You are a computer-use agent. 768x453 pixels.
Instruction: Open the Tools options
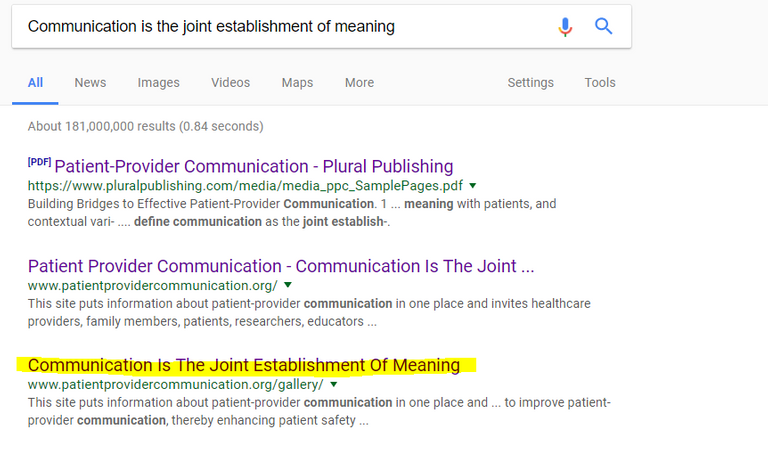tap(600, 83)
